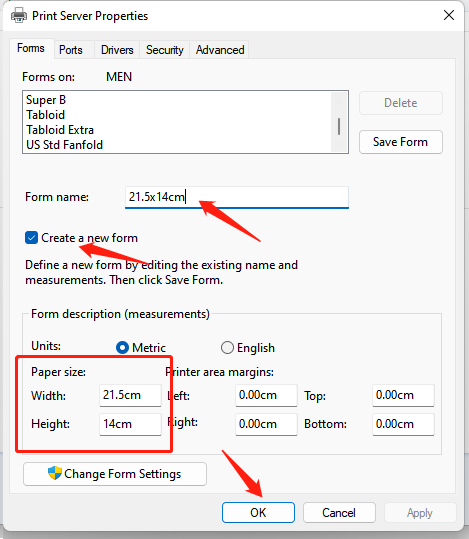Select US Std Fanfold form

coord(64,145)
